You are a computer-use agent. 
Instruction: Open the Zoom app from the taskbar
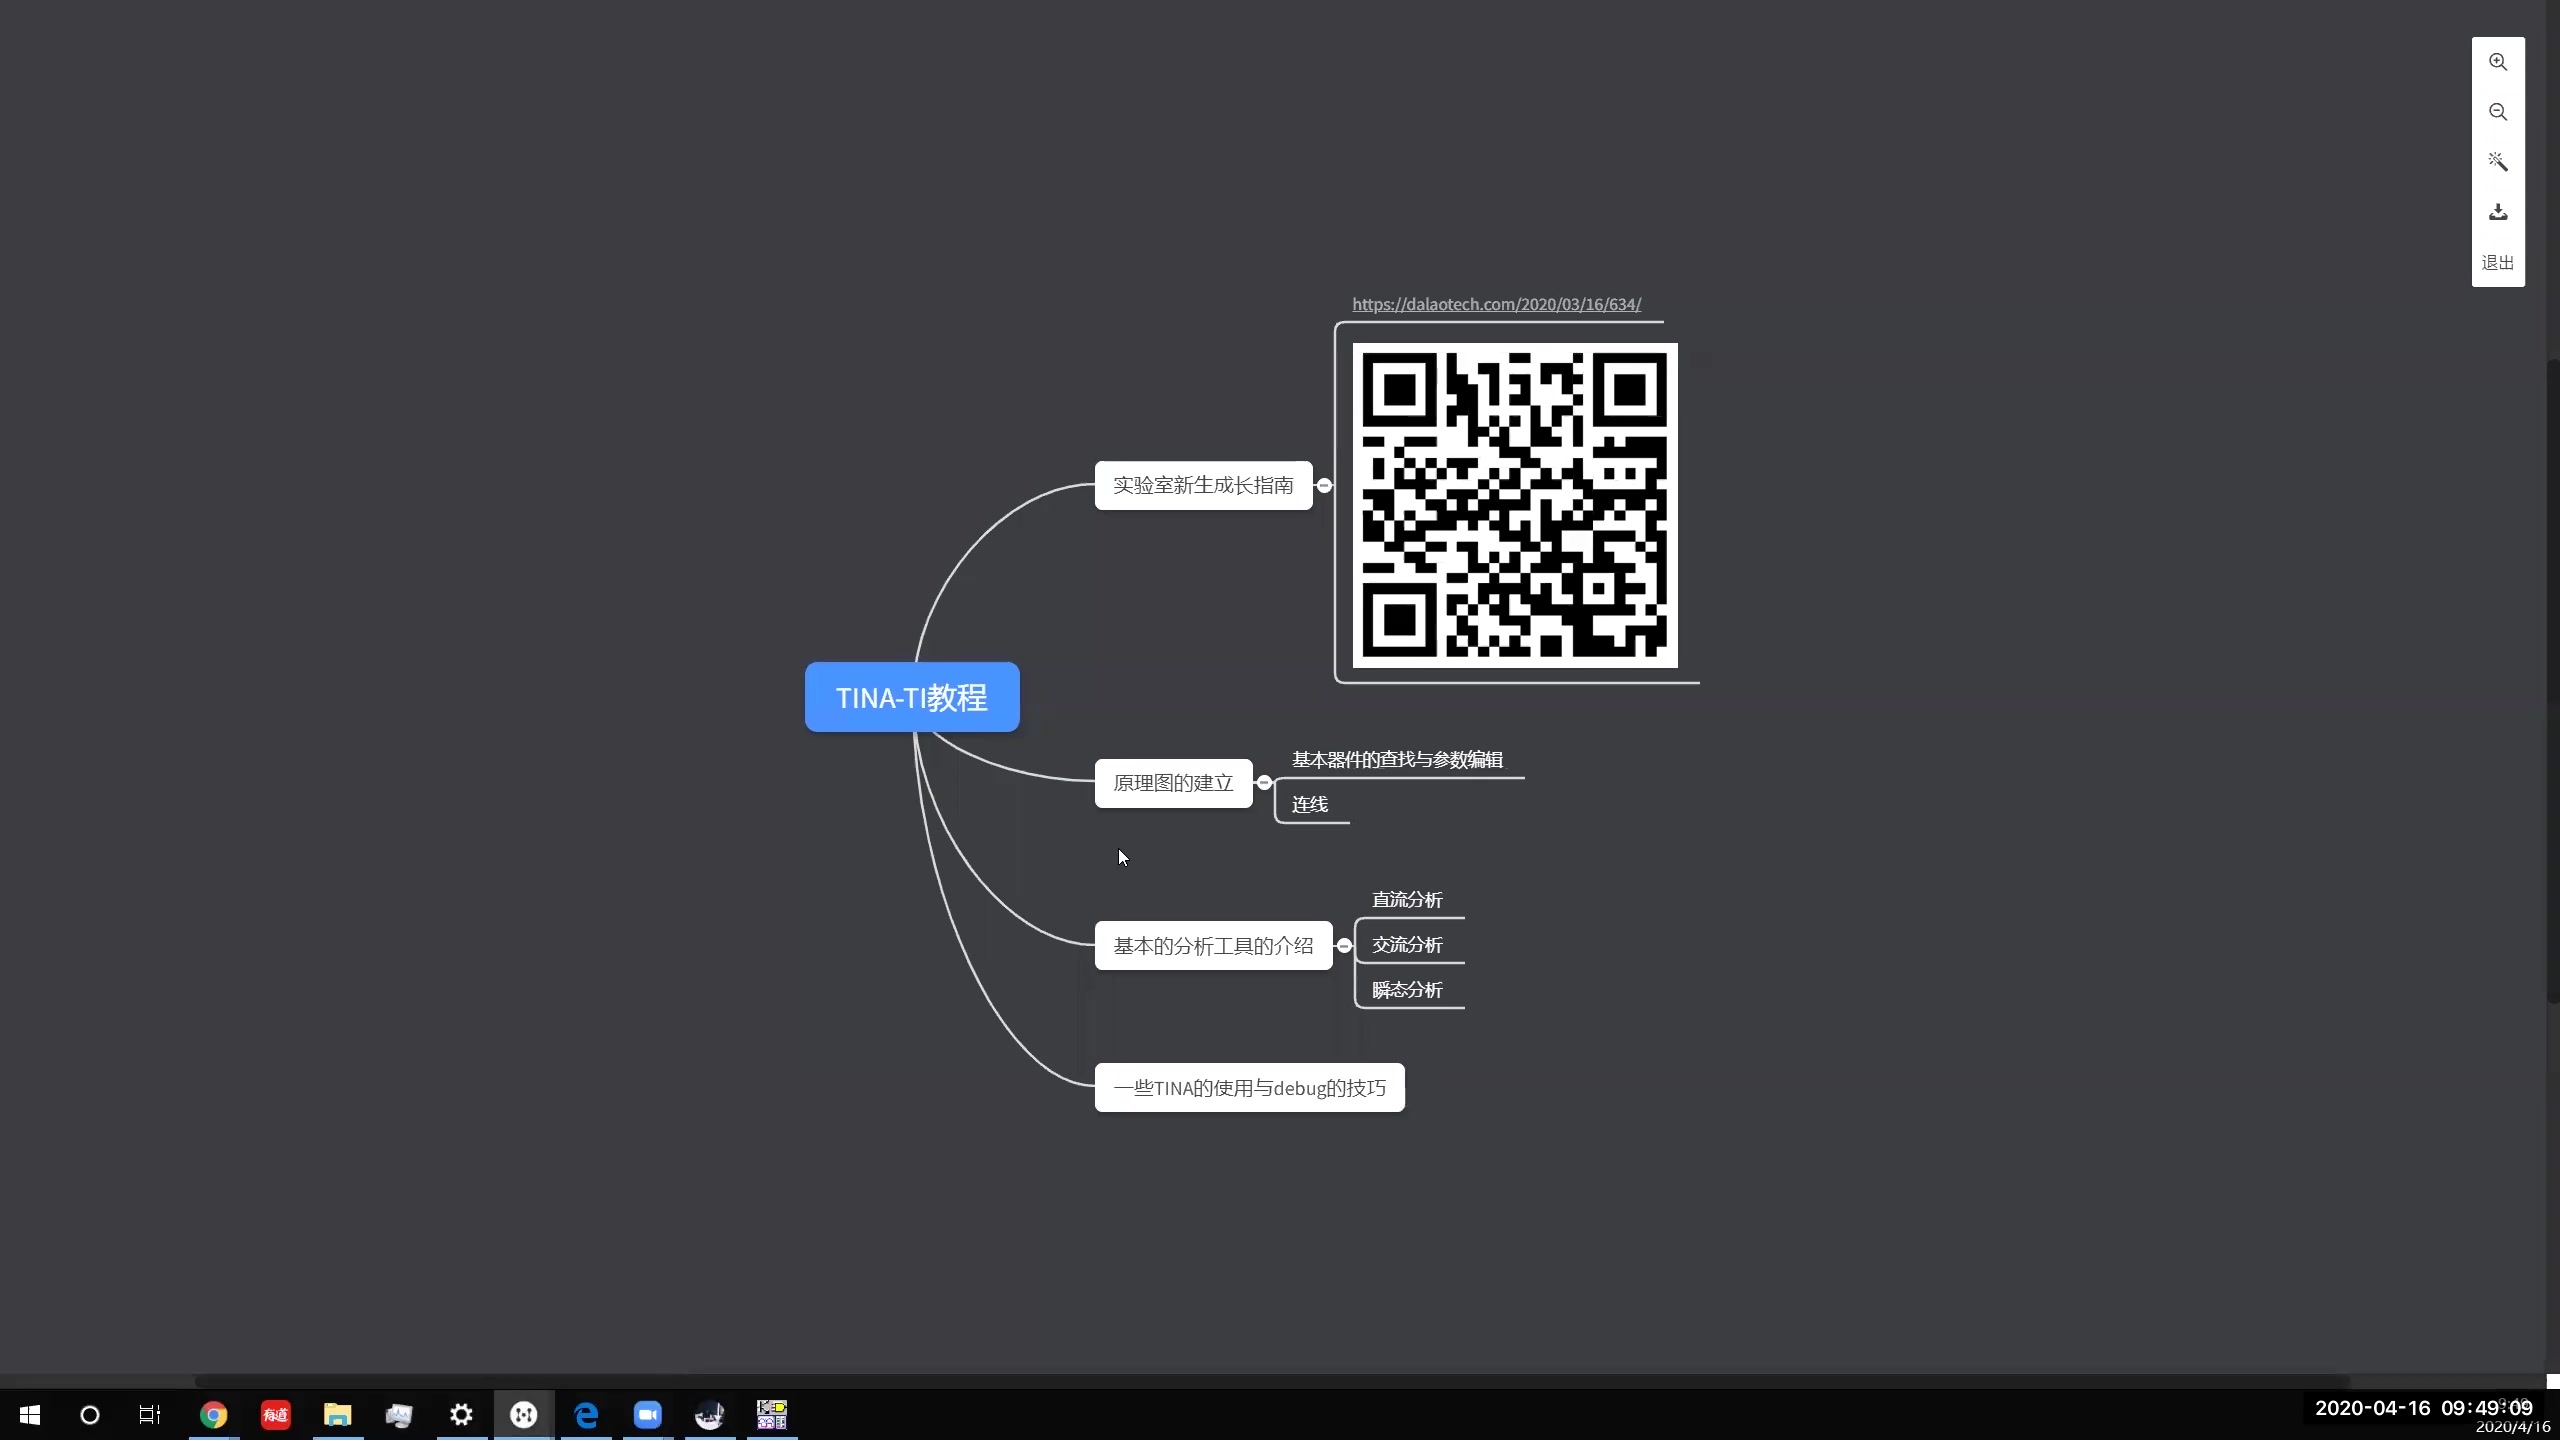click(648, 1415)
